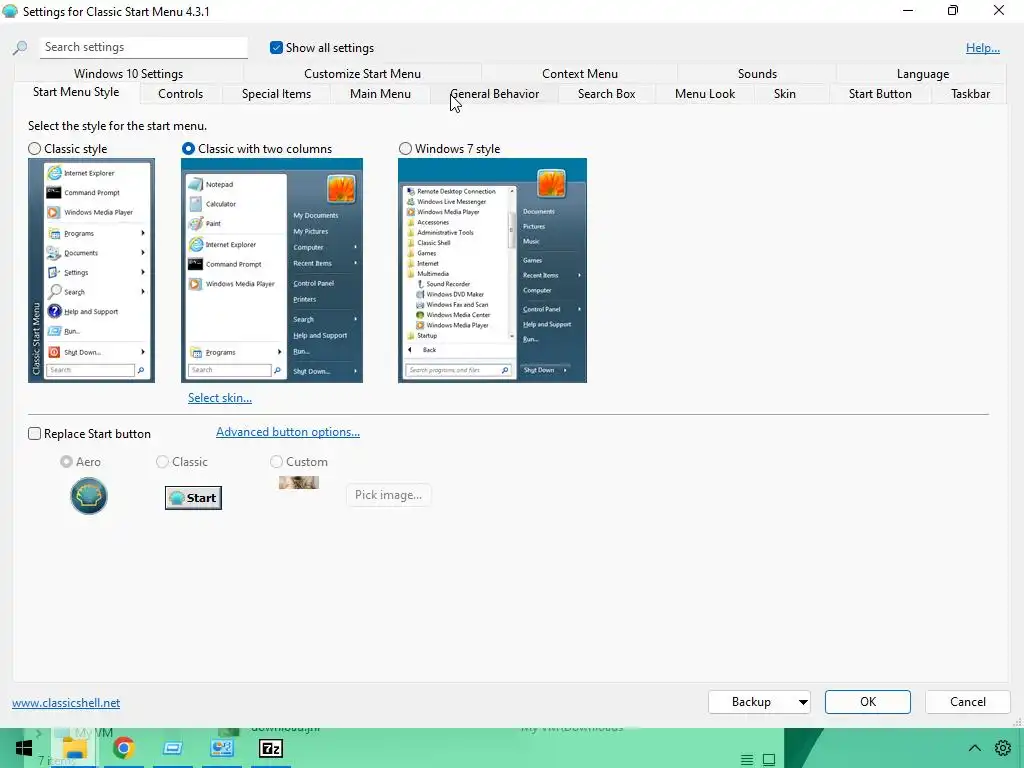The image size is (1024, 768).
Task: Click the large icons view icon in Explorer window
Action: click(x=769, y=760)
